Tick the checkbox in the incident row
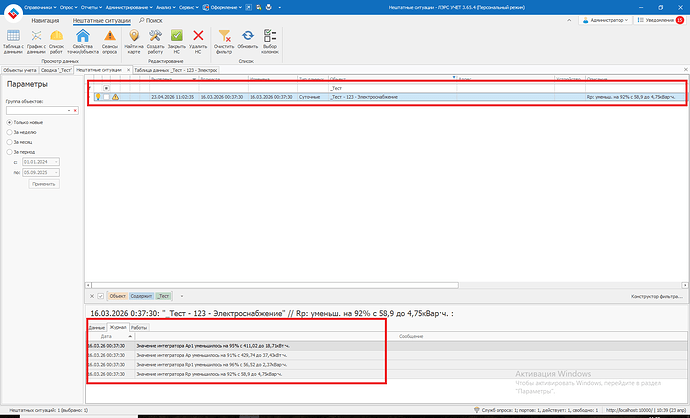Screen dimensions: 690x418 (106, 97)
